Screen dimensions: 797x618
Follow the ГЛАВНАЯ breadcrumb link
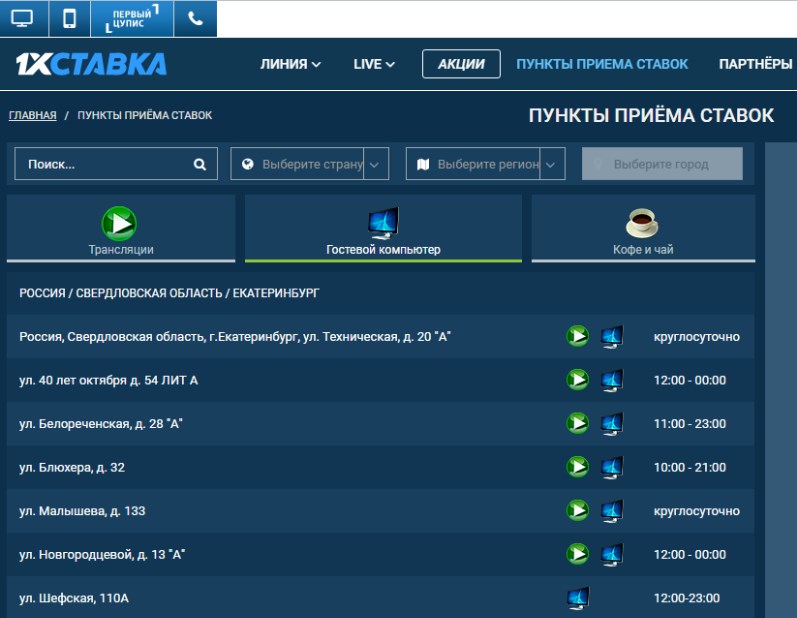(x=33, y=115)
